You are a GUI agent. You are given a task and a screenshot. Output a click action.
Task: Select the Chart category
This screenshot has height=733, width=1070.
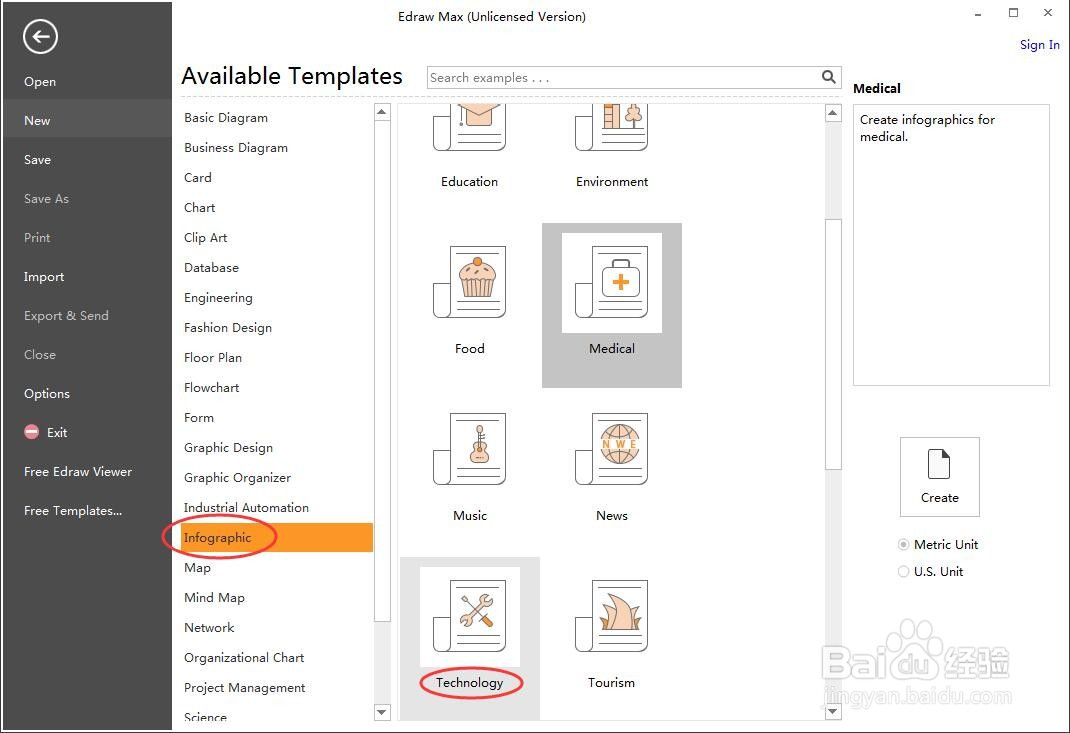[199, 207]
